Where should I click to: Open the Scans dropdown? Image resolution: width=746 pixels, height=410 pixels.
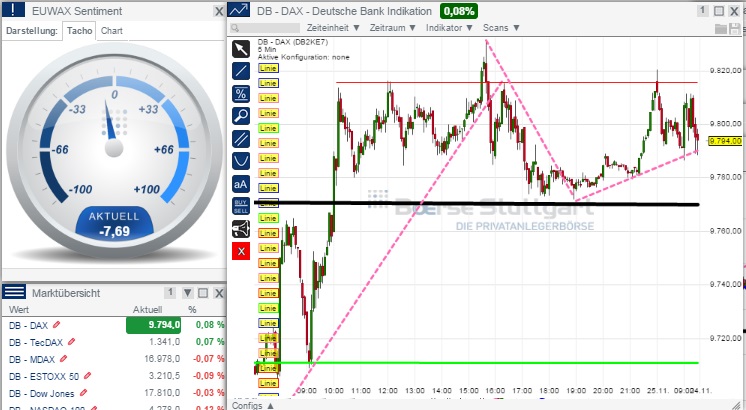point(501,28)
